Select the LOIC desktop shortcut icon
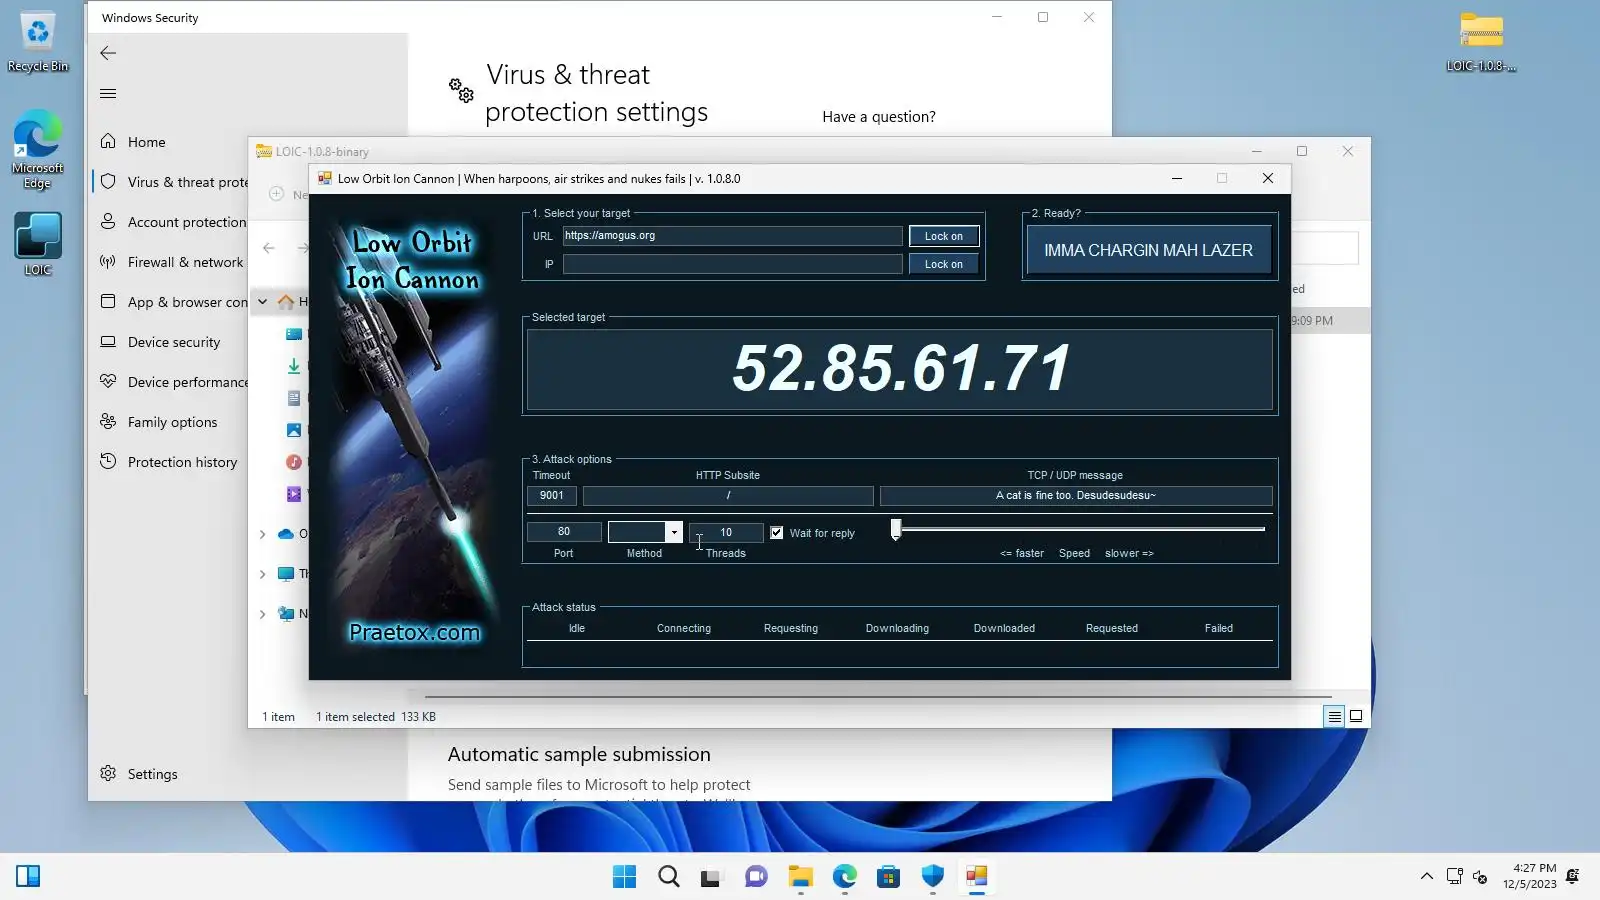Viewport: 1600px width, 900px height. pyautogui.click(x=38, y=244)
